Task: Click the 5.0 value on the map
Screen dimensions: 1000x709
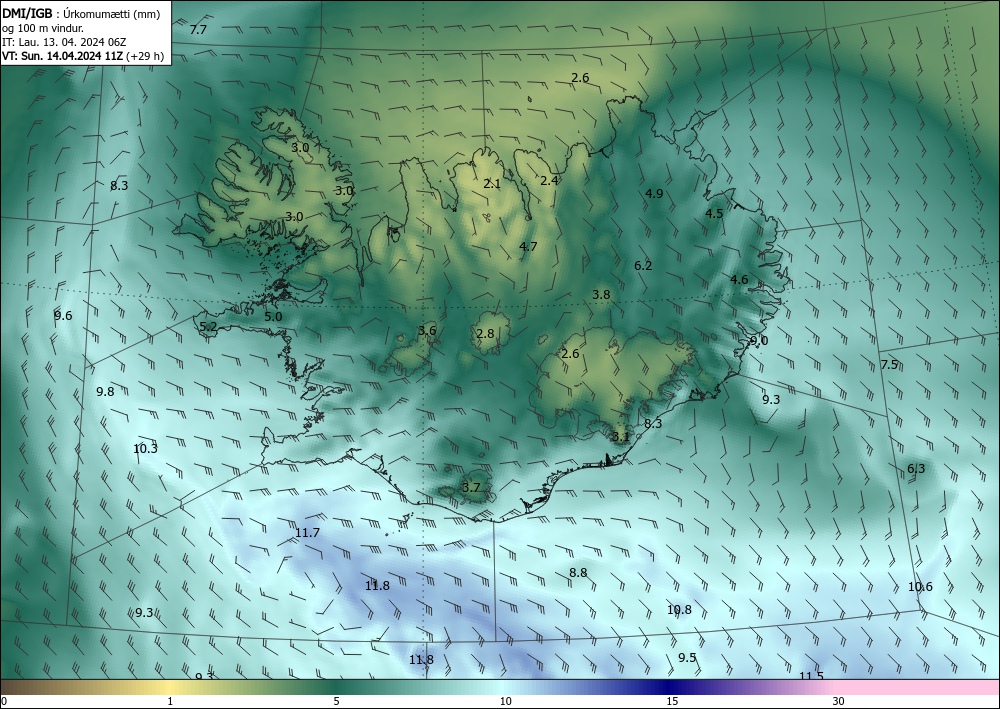Action: point(273,316)
